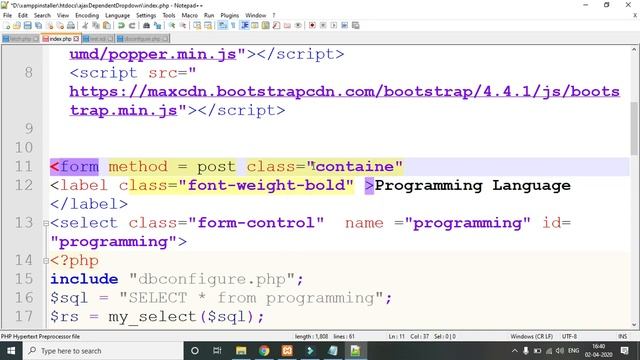
Task: Click 'PHP Hypertext Preprocessor file' status text
Action: 40,336
